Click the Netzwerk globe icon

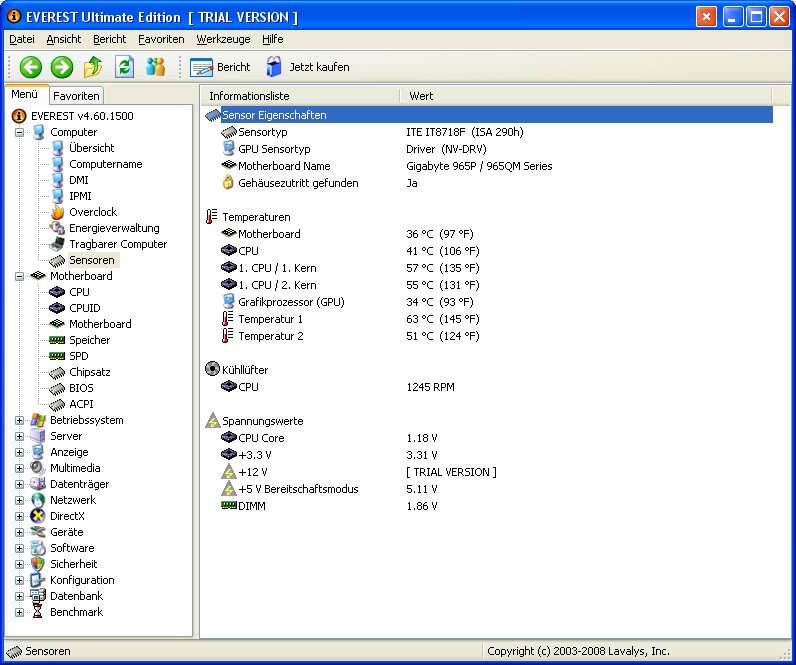pos(38,500)
